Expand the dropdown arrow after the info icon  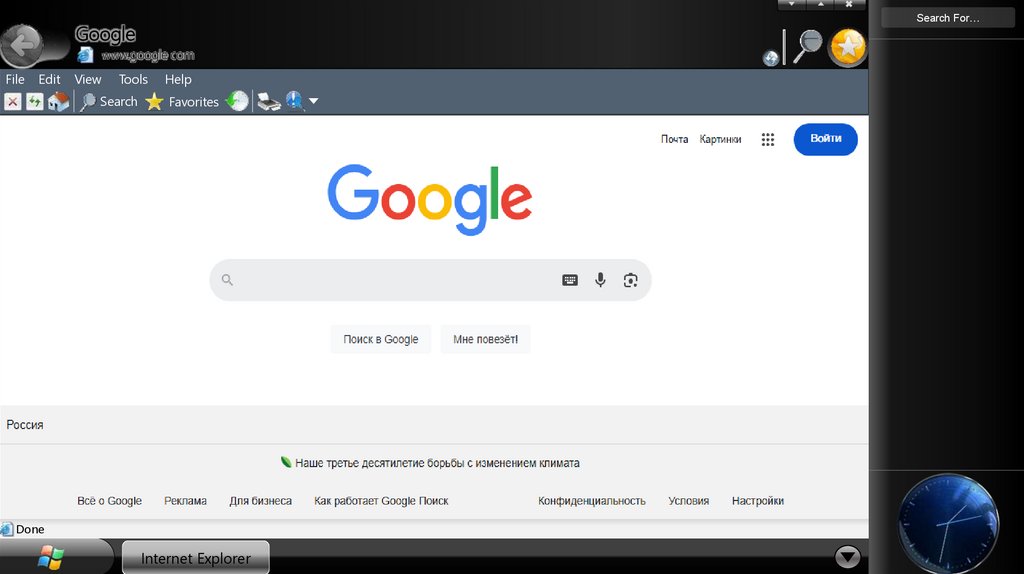point(313,101)
